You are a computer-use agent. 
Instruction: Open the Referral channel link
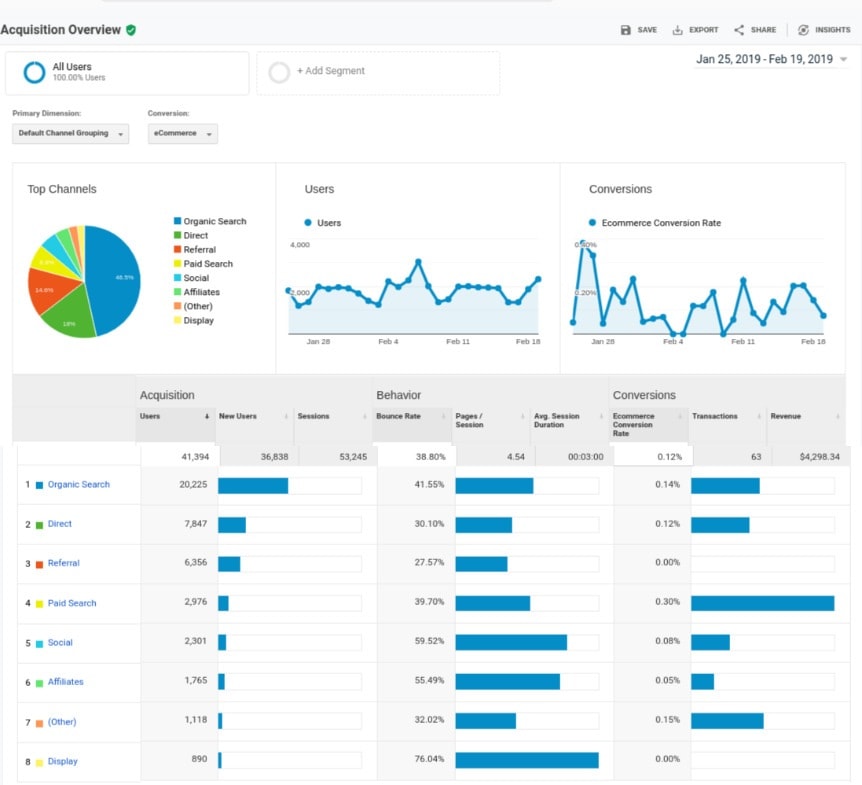(x=63, y=563)
